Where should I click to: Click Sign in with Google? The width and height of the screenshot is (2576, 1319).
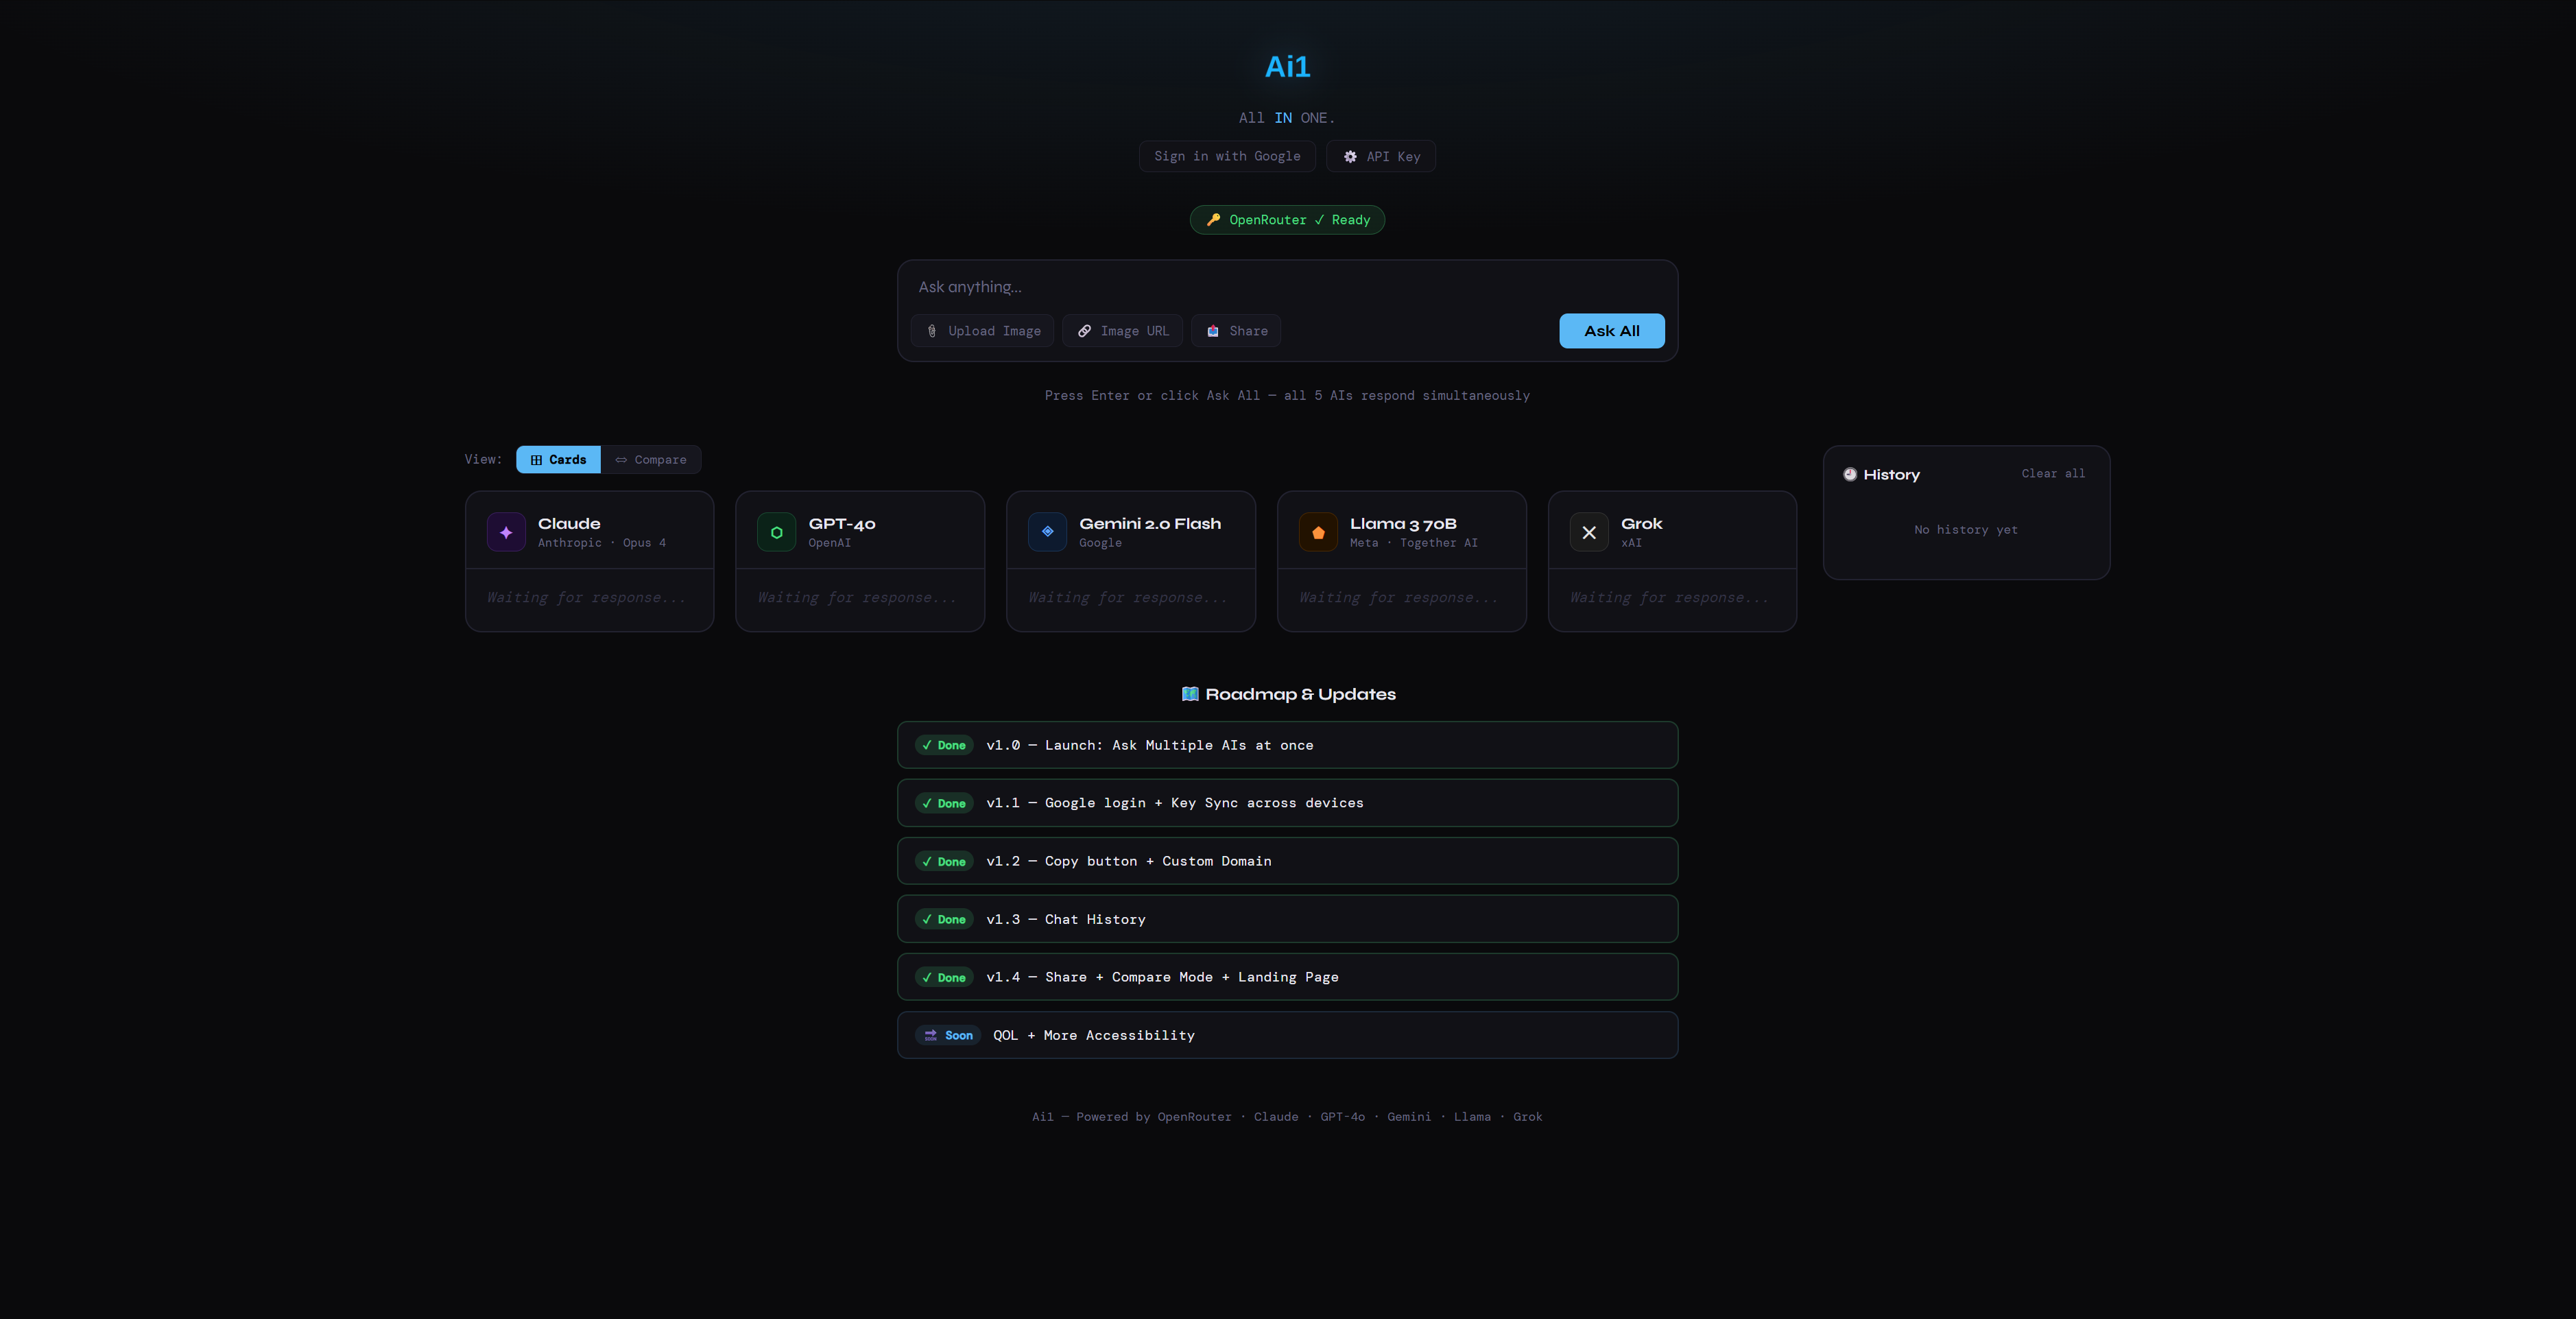click(1227, 156)
